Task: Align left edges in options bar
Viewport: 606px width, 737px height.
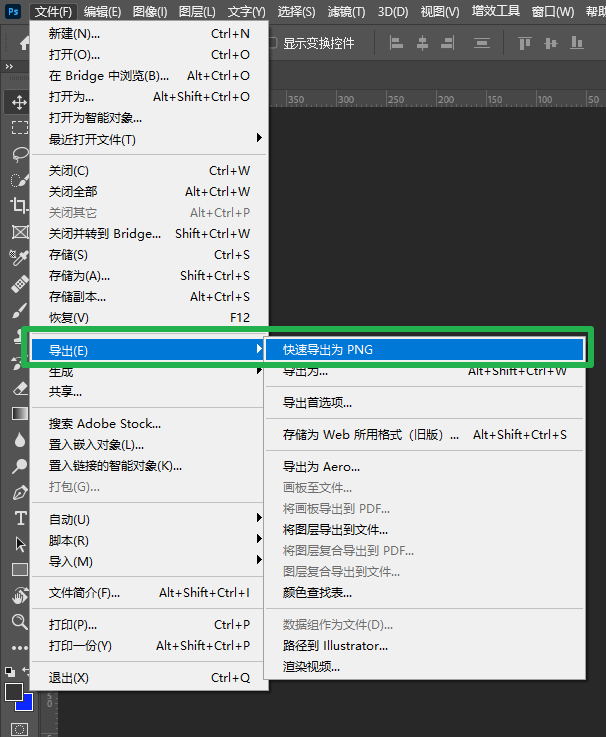Action: click(x=396, y=43)
